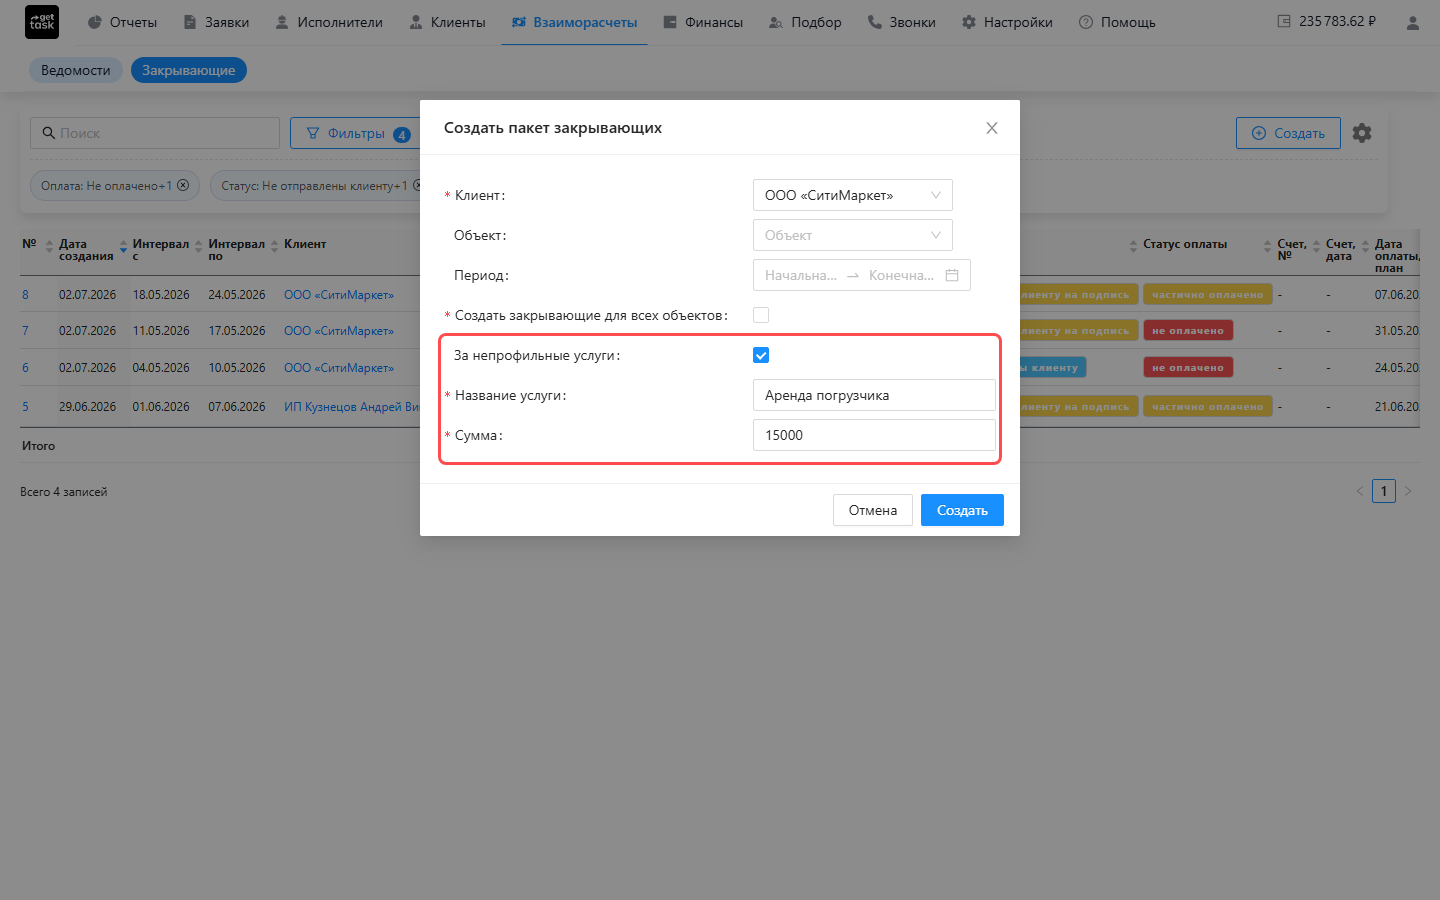Viewport: 1440px width, 900px height.
Task: Expand the Клиент dropdown
Action: click(x=852, y=195)
